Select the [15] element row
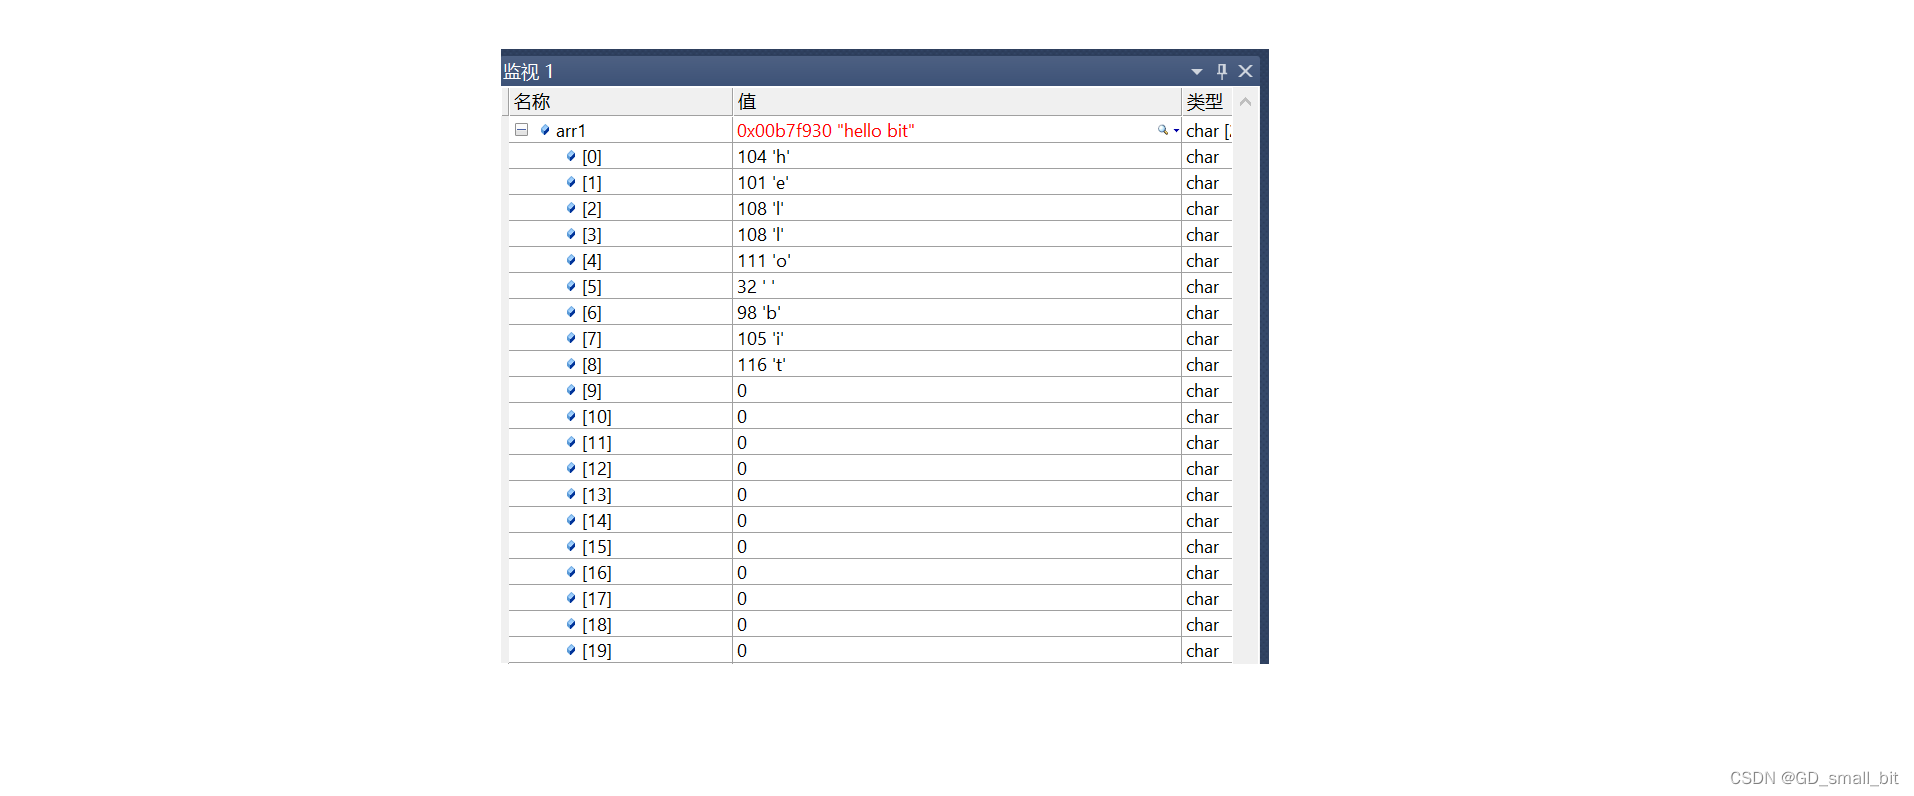The image size is (1914, 796). (870, 546)
